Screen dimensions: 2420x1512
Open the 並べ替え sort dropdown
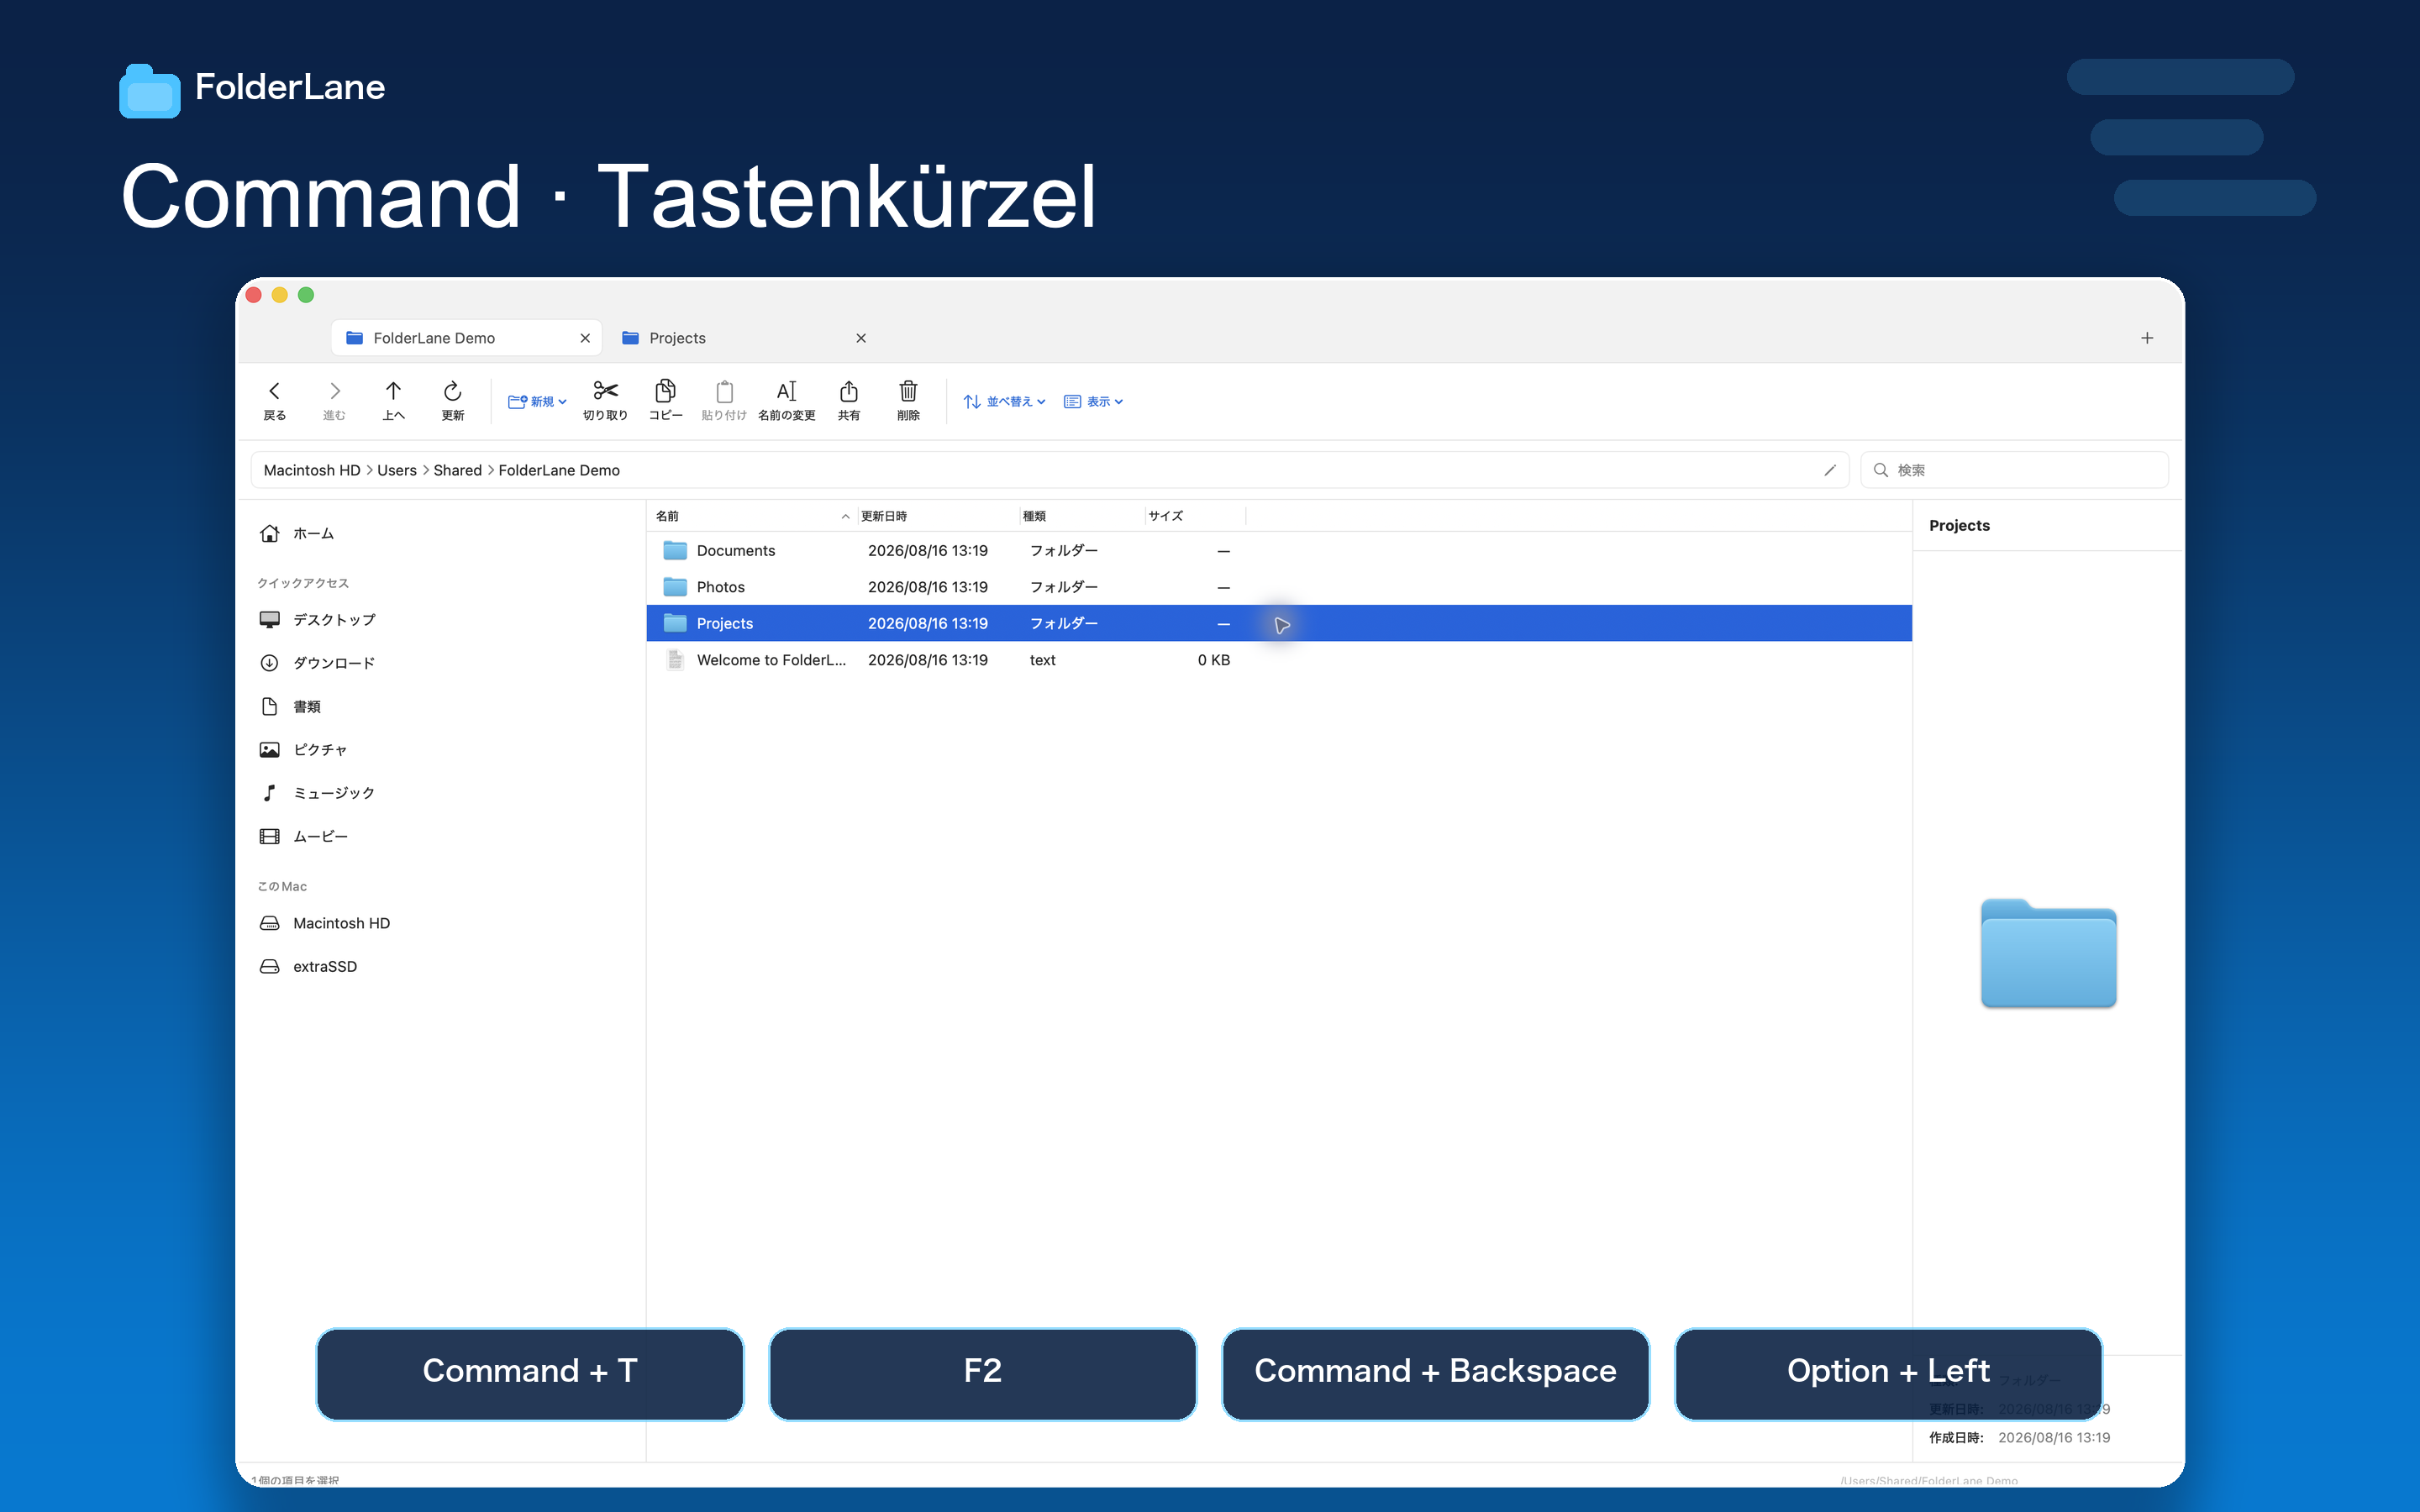click(1004, 401)
